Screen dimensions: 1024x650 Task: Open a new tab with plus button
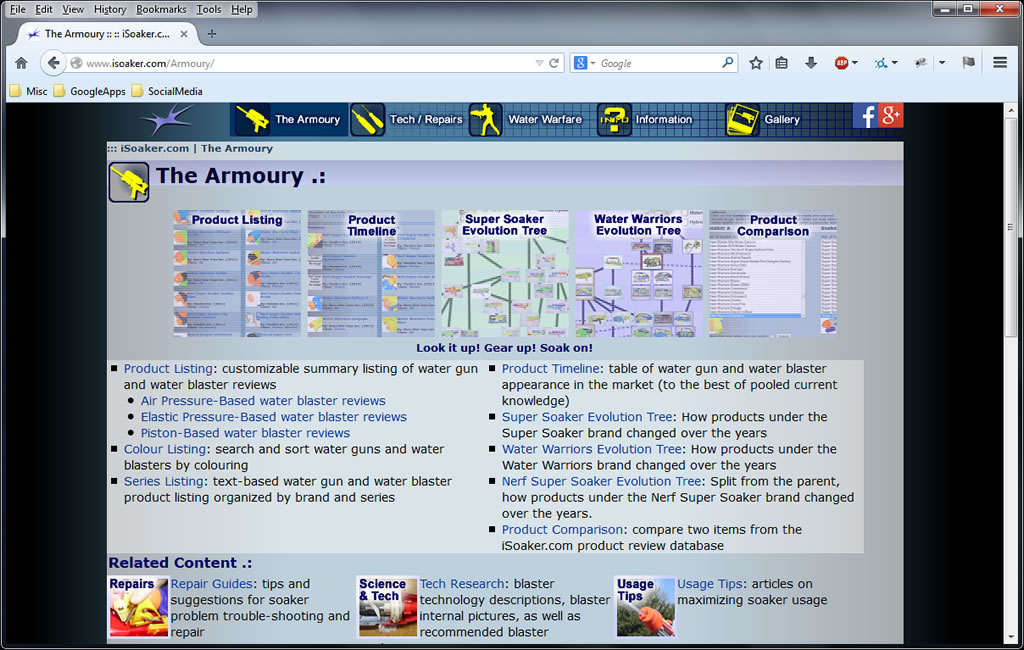pyautogui.click(x=212, y=34)
